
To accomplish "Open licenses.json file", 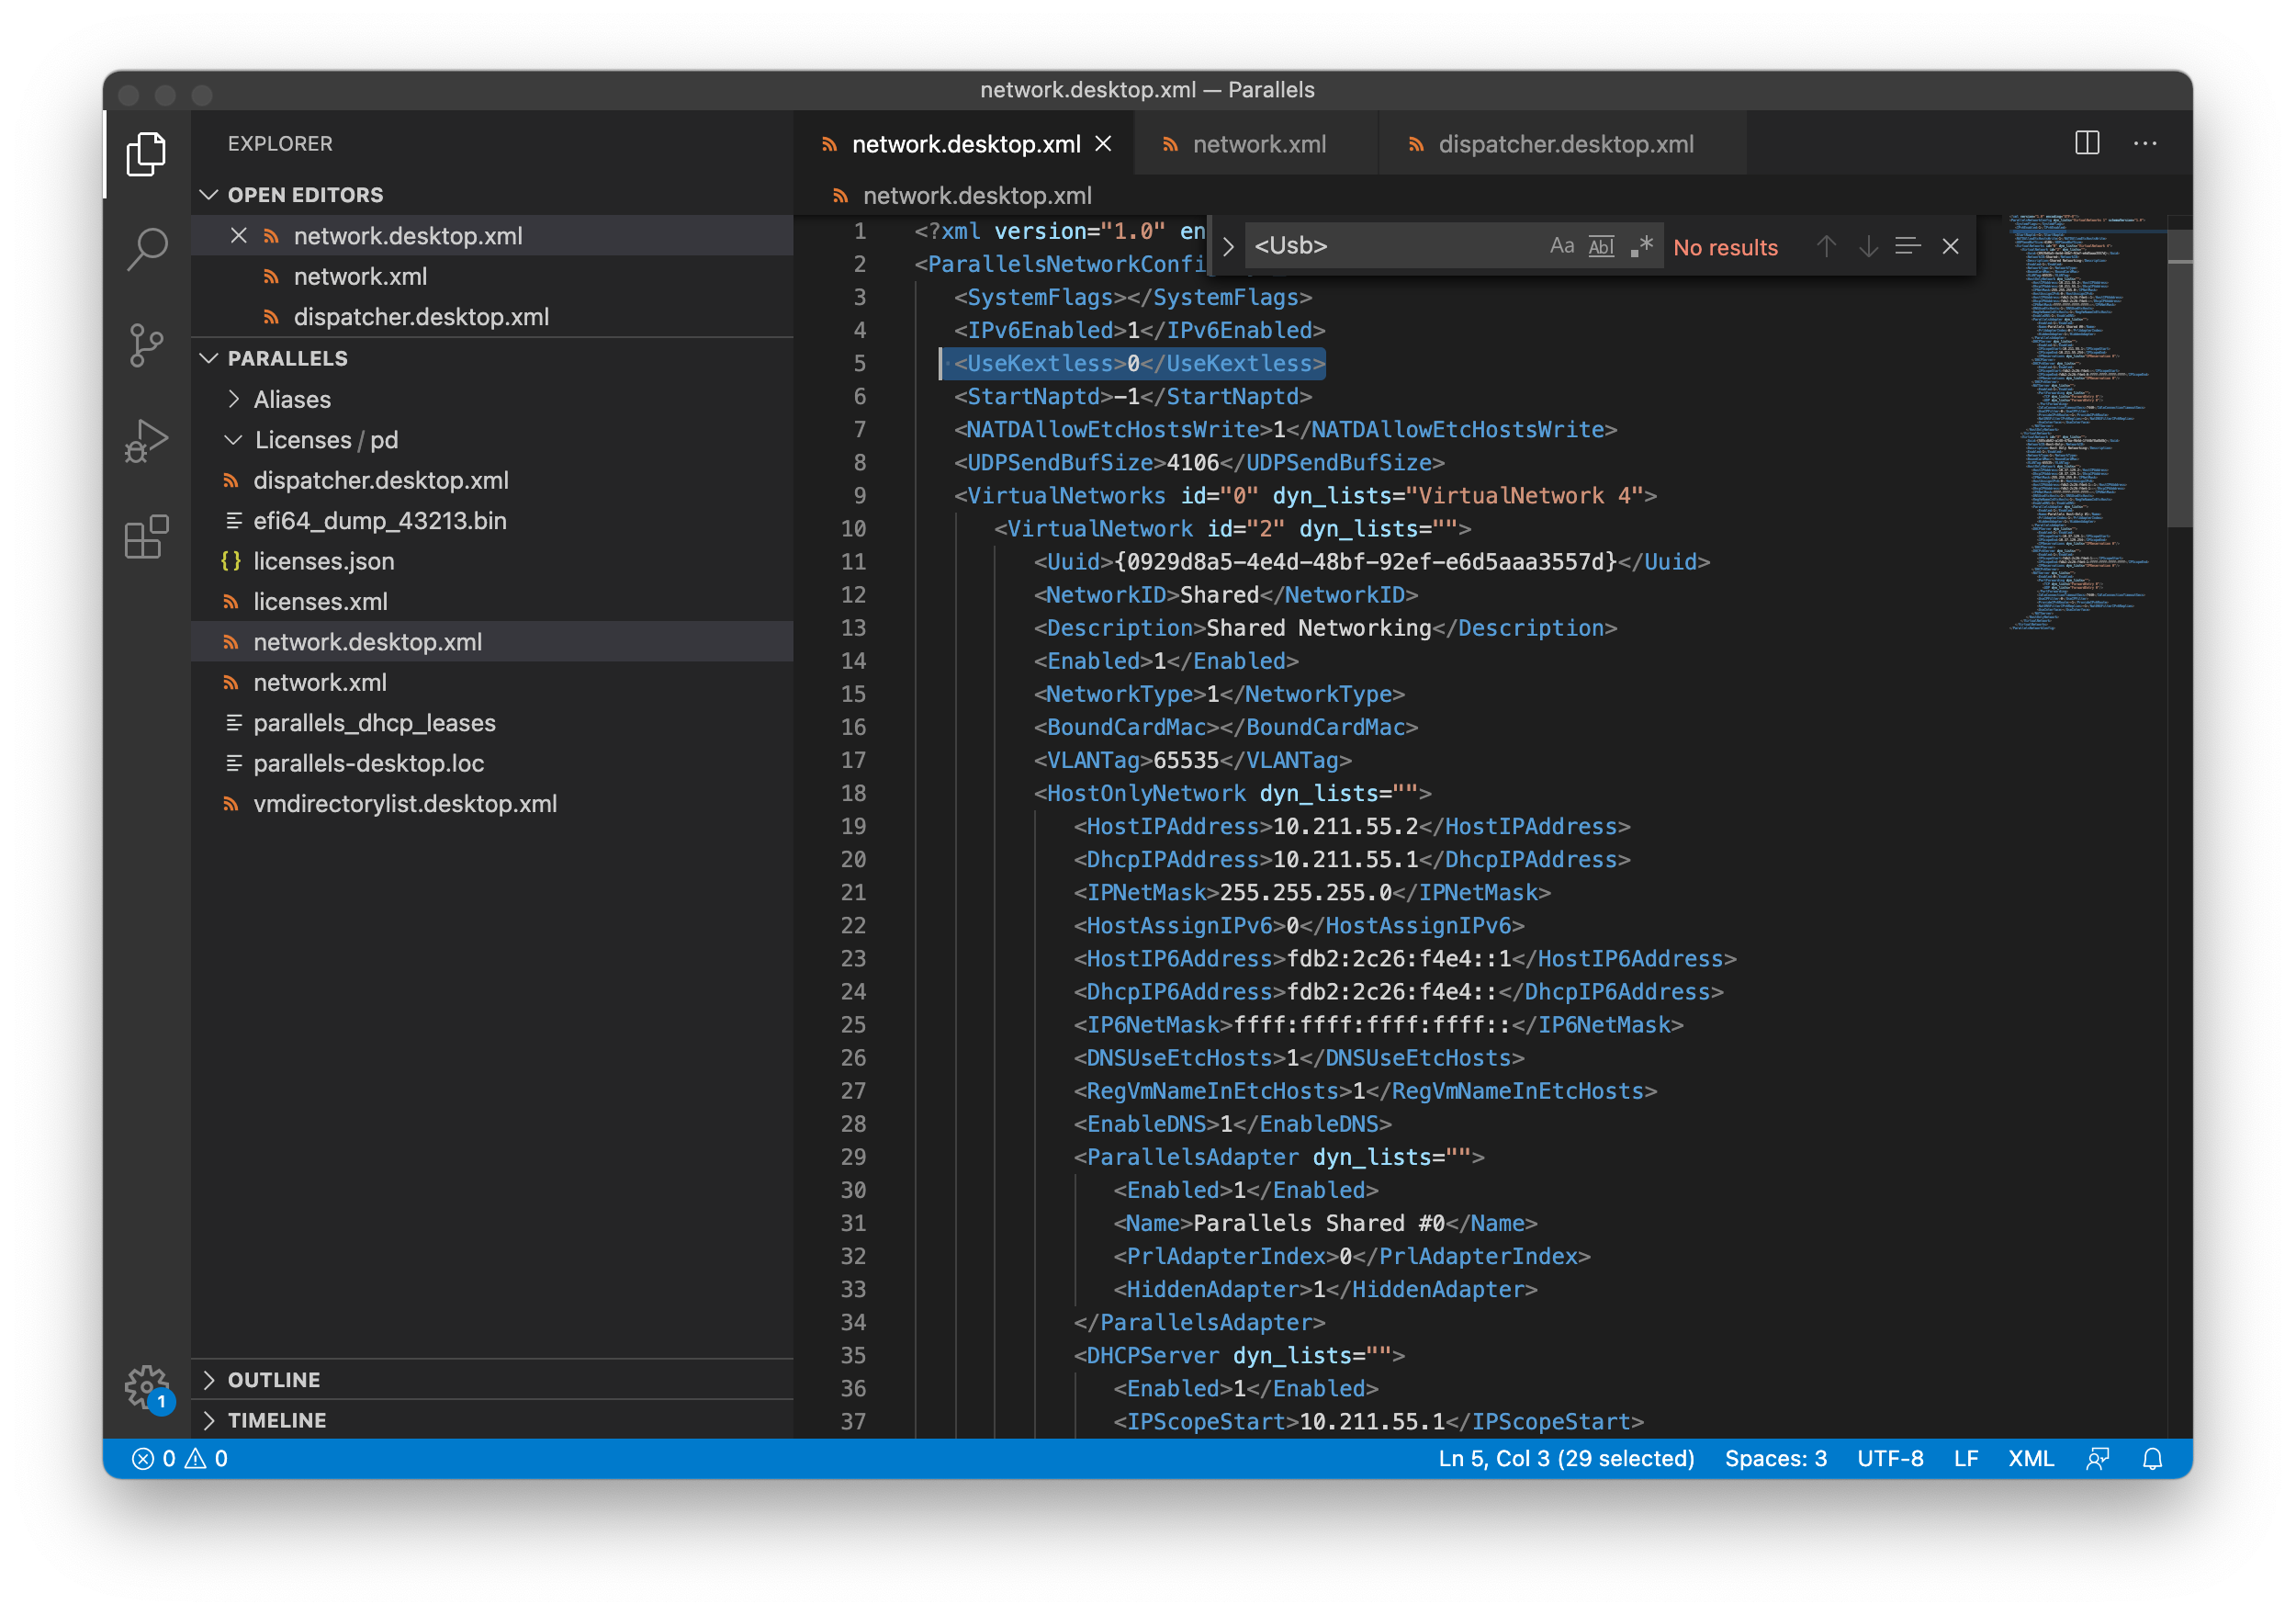I will (x=491, y=561).
